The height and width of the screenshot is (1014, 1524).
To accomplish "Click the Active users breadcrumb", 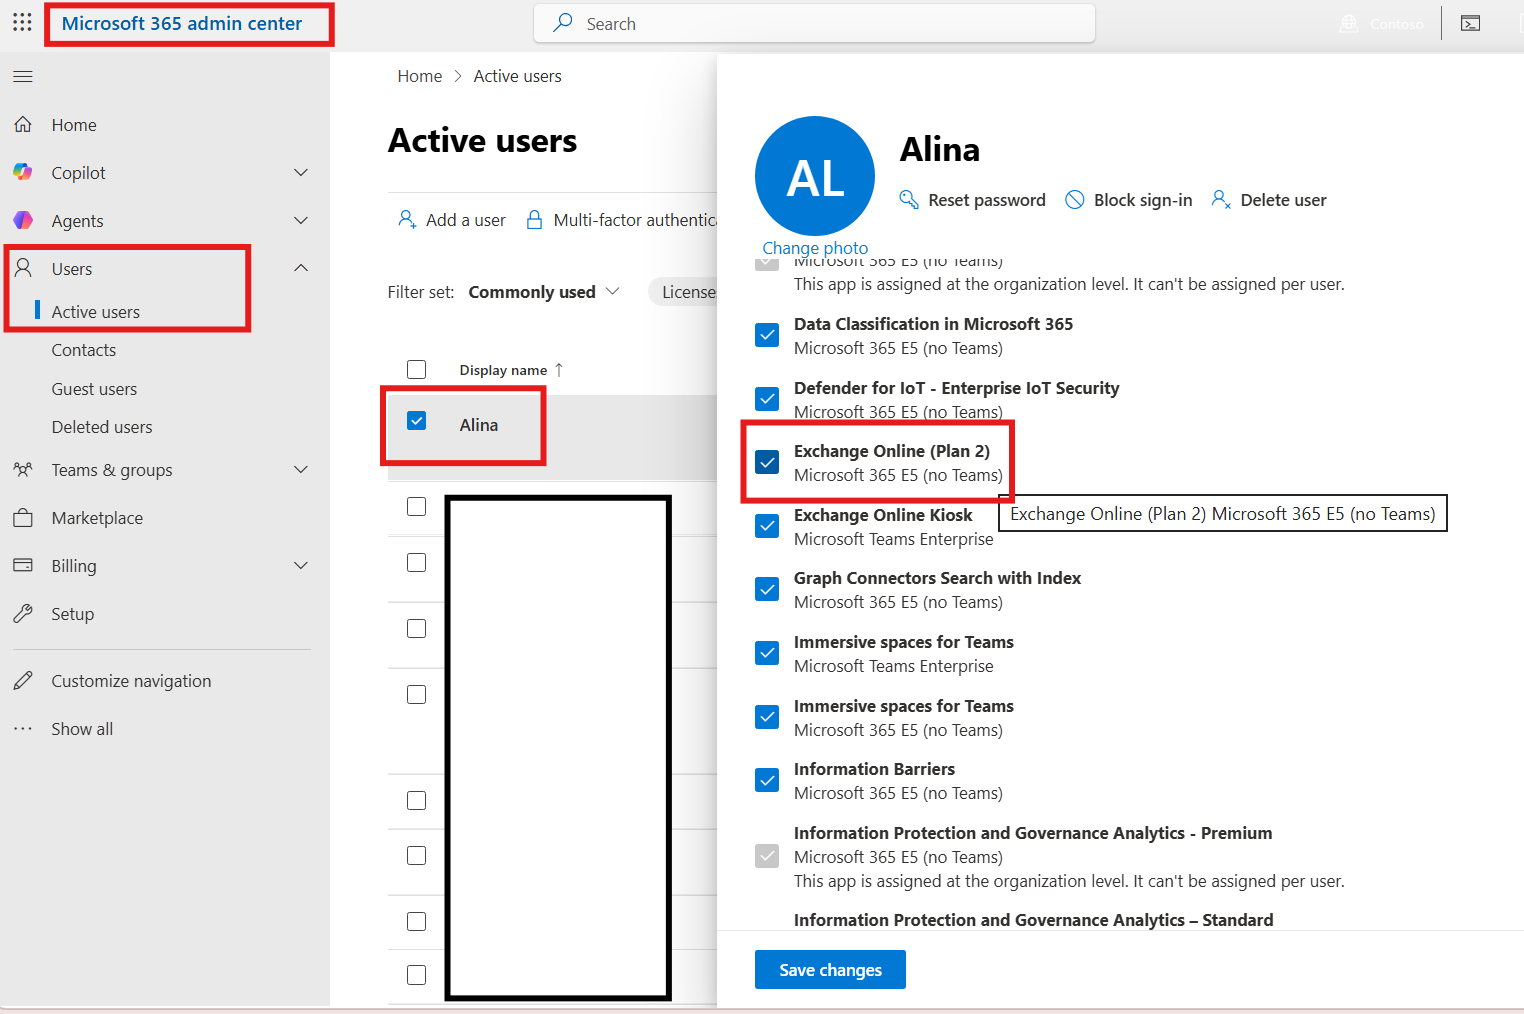I will click(517, 76).
